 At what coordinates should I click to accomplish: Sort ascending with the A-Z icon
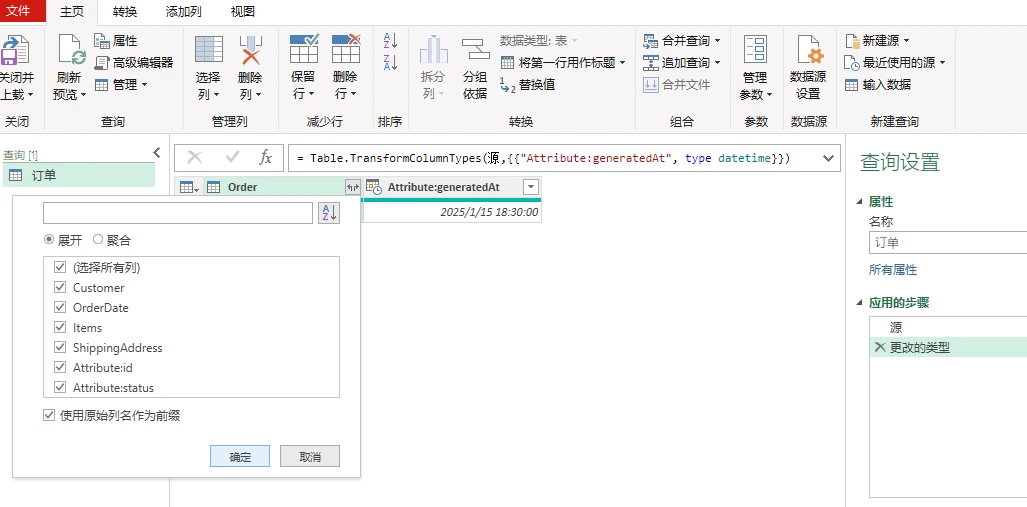(390, 41)
